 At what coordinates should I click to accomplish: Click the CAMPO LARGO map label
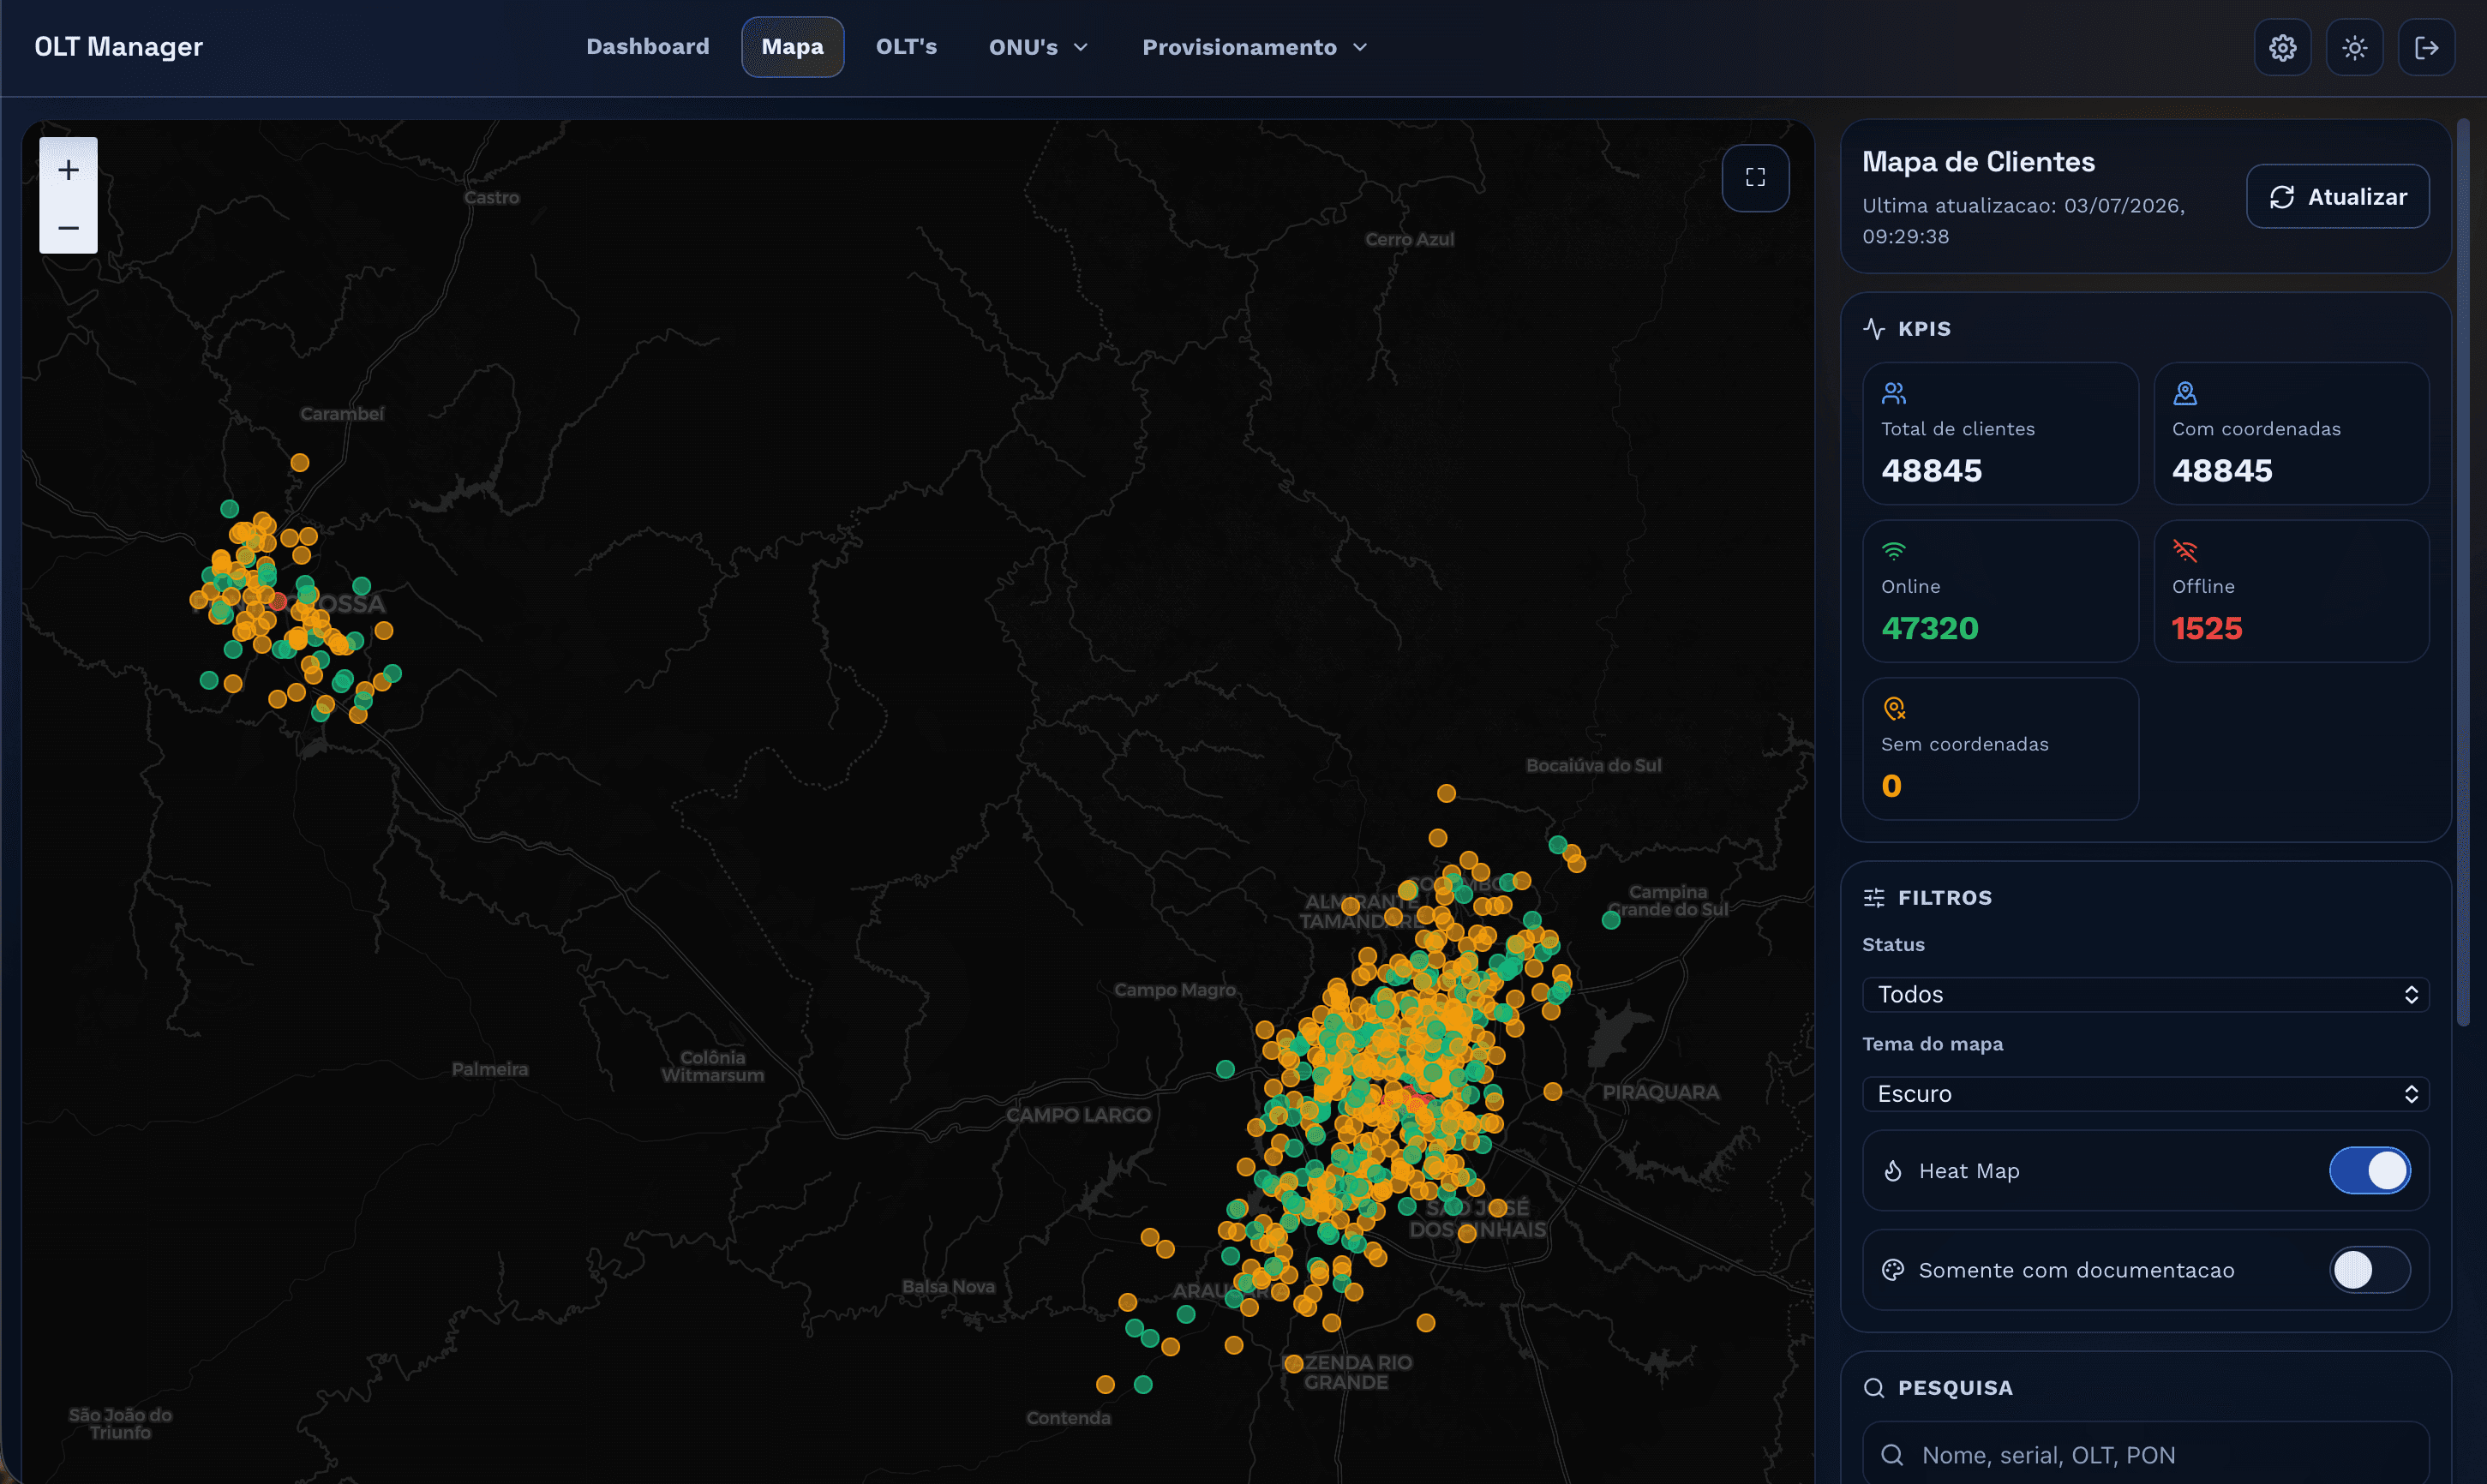click(1078, 1115)
